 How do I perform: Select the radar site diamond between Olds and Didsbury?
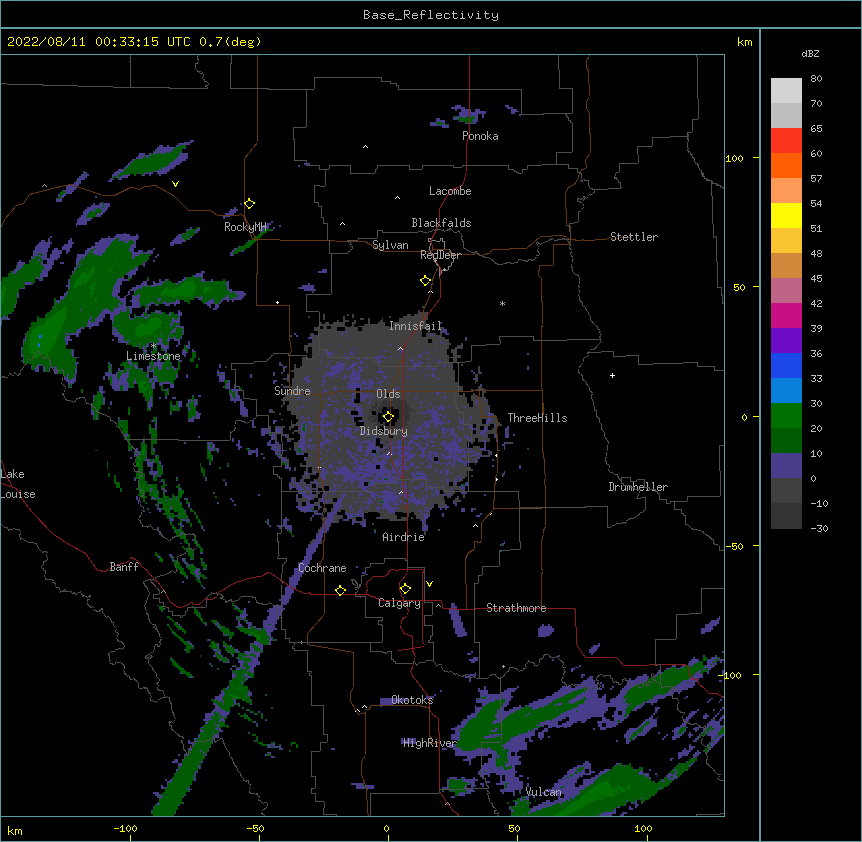[388, 417]
